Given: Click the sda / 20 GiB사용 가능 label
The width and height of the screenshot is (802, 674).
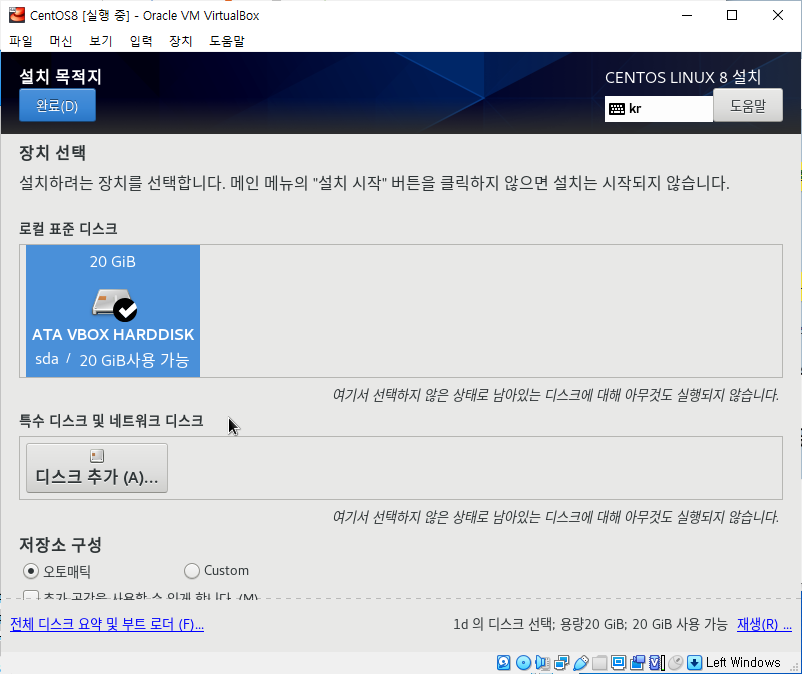Looking at the screenshot, I should click(112, 360).
